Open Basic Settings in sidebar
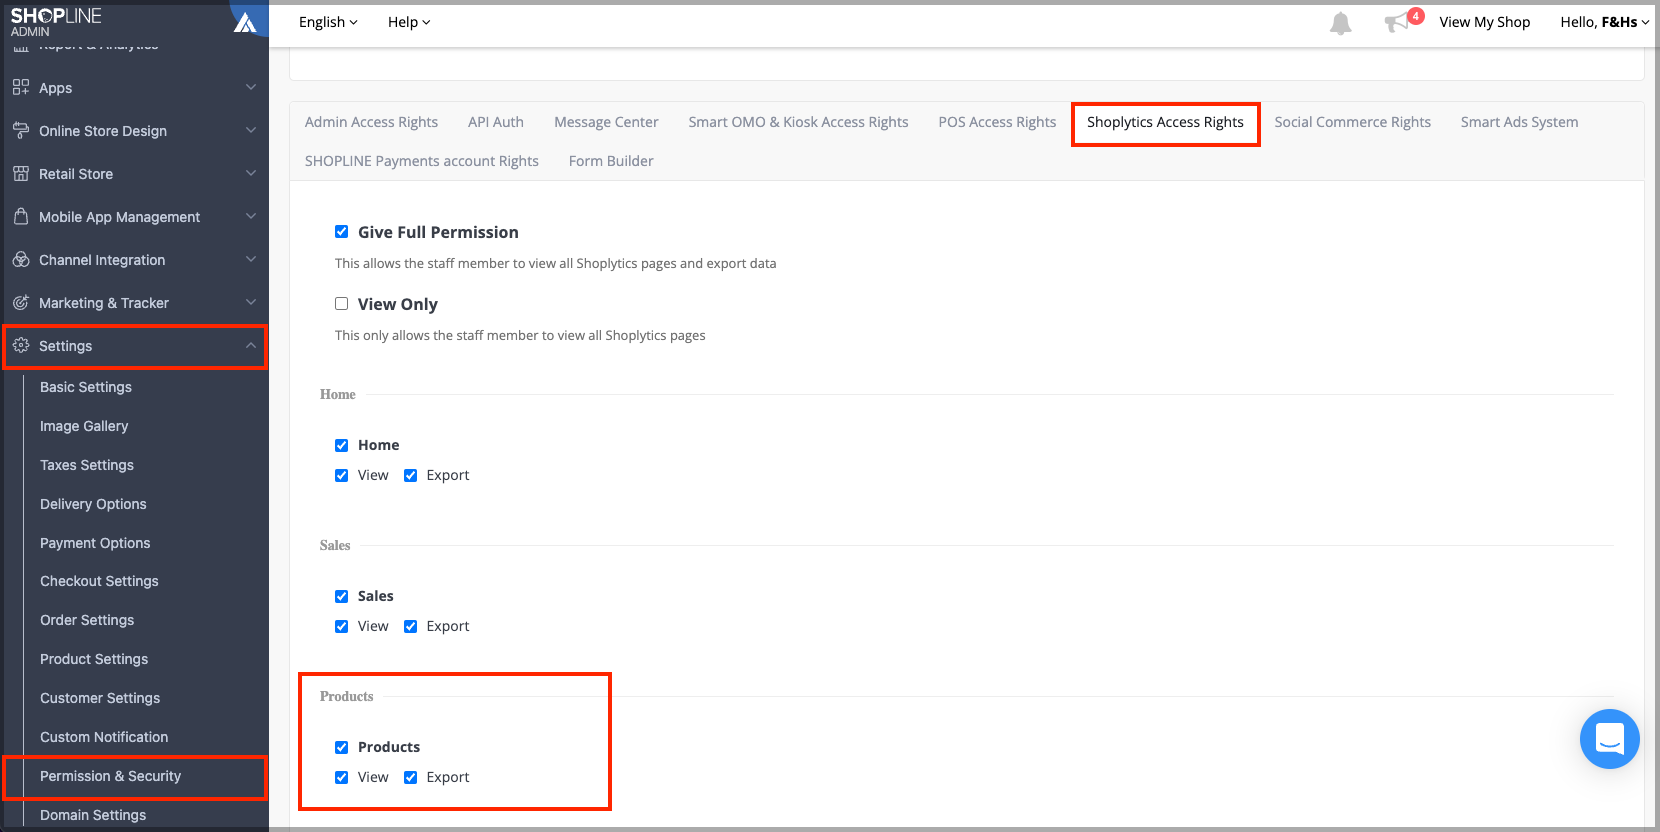This screenshot has height=832, width=1660. coord(86,387)
